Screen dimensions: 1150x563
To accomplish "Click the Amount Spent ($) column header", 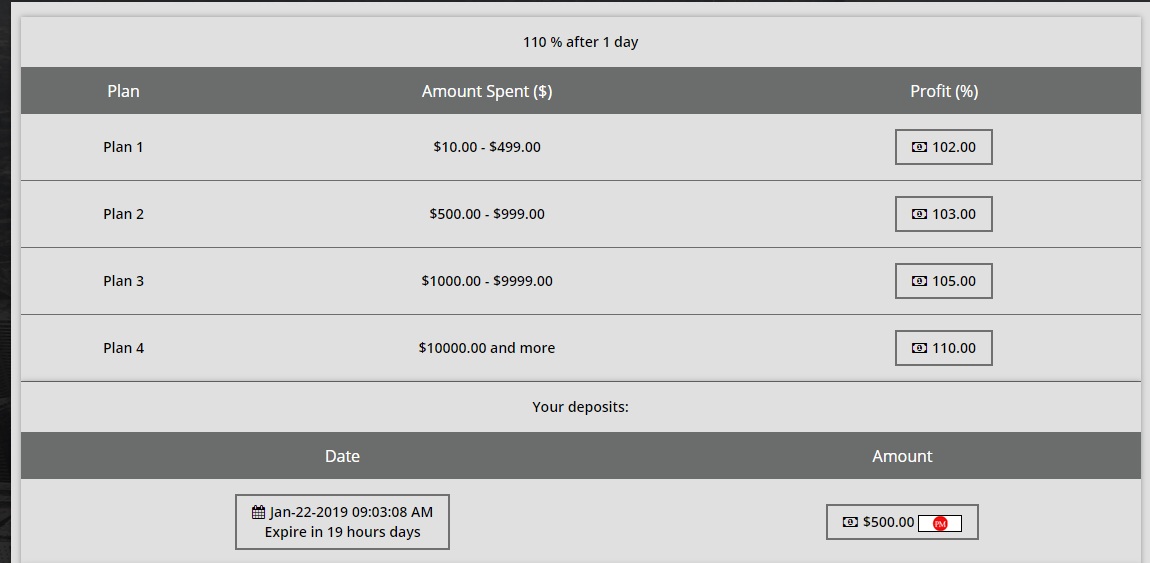I will [x=487, y=91].
